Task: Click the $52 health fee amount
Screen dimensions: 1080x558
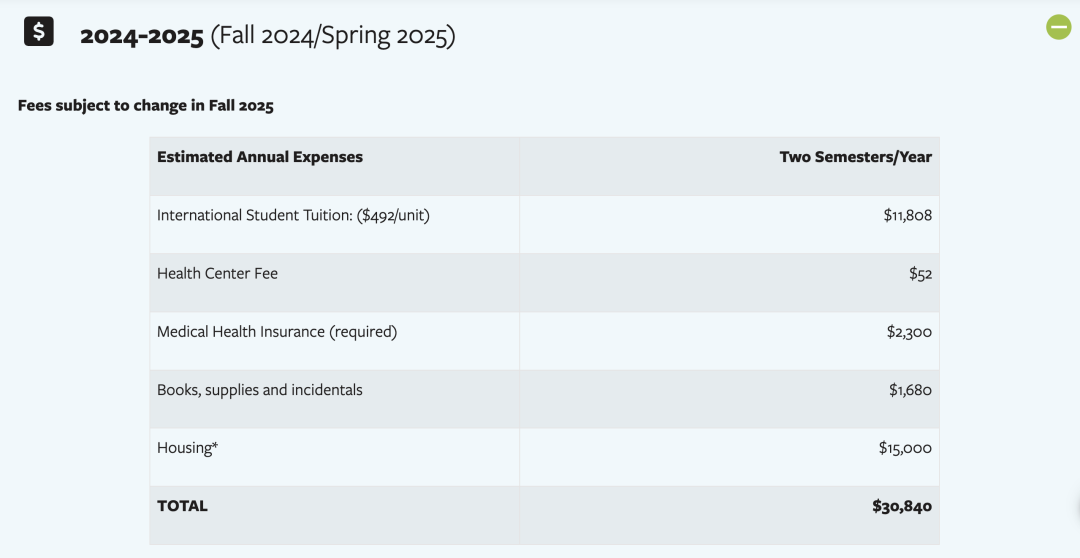Action: pyautogui.click(x=920, y=274)
